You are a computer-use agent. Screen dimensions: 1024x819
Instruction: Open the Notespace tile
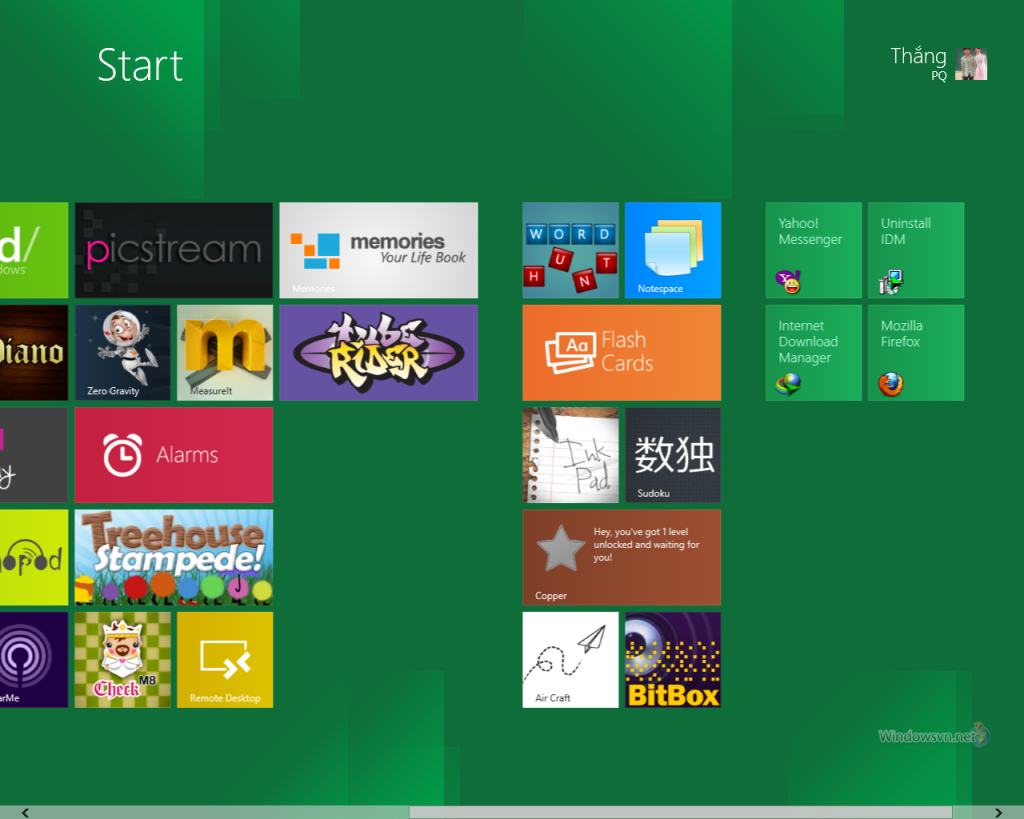pos(673,250)
